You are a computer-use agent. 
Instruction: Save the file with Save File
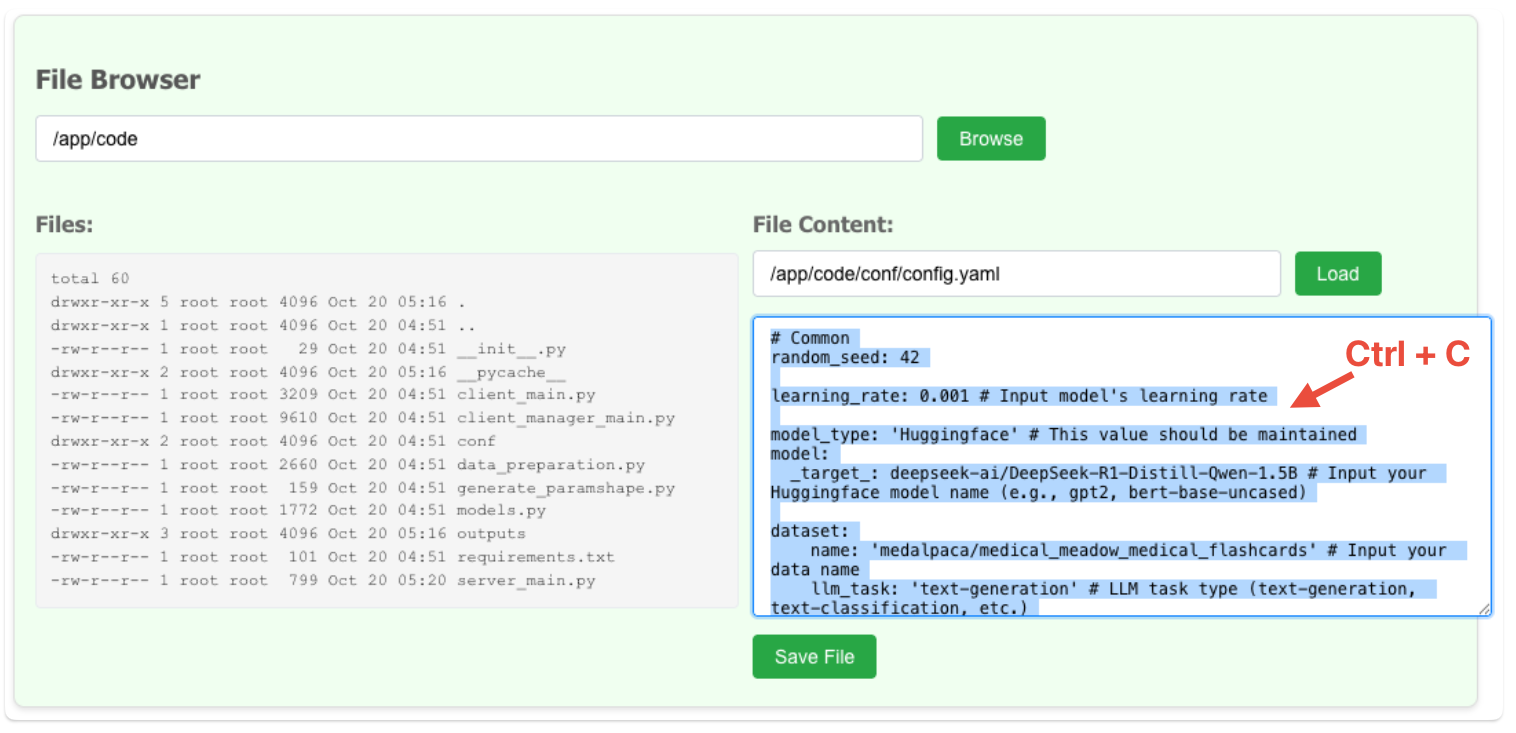pyautogui.click(x=814, y=657)
